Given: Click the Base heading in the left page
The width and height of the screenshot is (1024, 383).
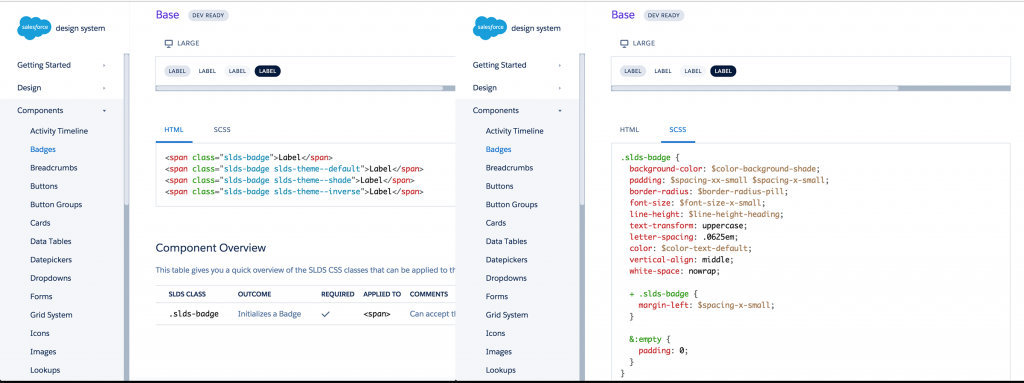Looking at the screenshot, I should pos(167,14).
